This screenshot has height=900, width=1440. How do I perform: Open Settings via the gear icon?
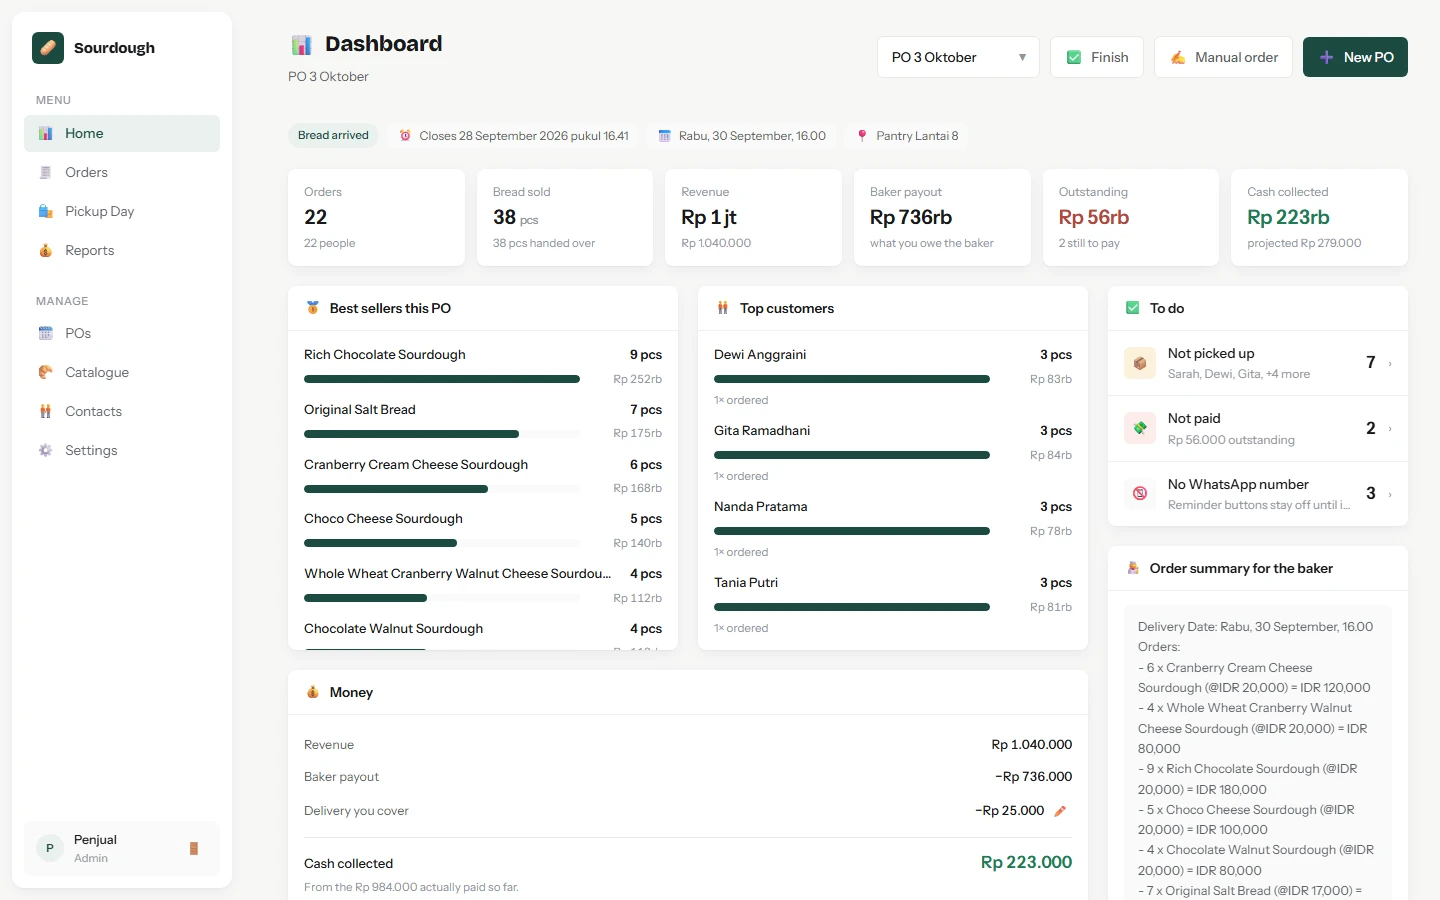(45, 450)
